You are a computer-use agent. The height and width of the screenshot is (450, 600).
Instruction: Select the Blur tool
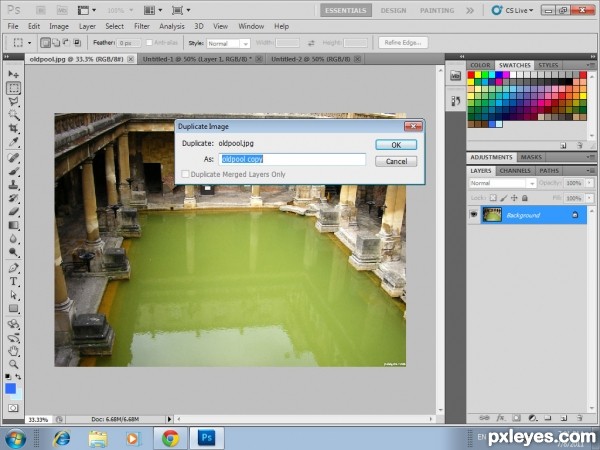pos(13,239)
